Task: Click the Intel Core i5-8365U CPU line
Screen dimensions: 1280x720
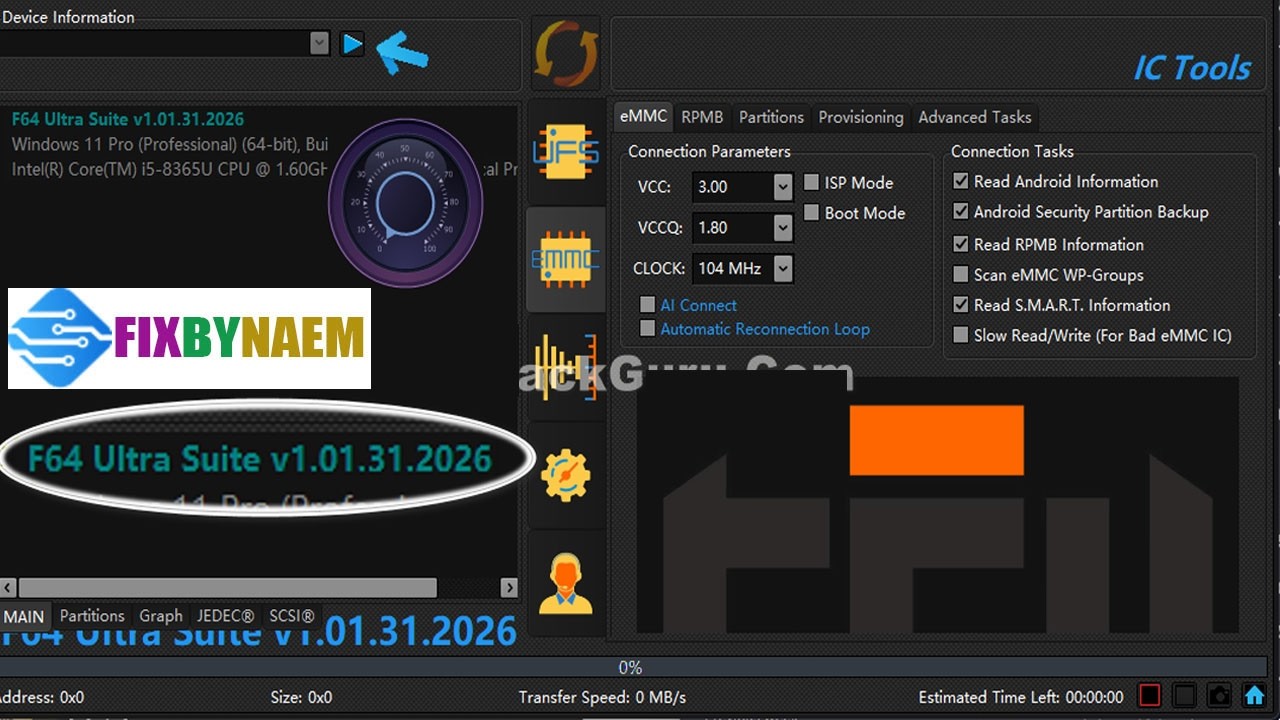Action: 170,169
